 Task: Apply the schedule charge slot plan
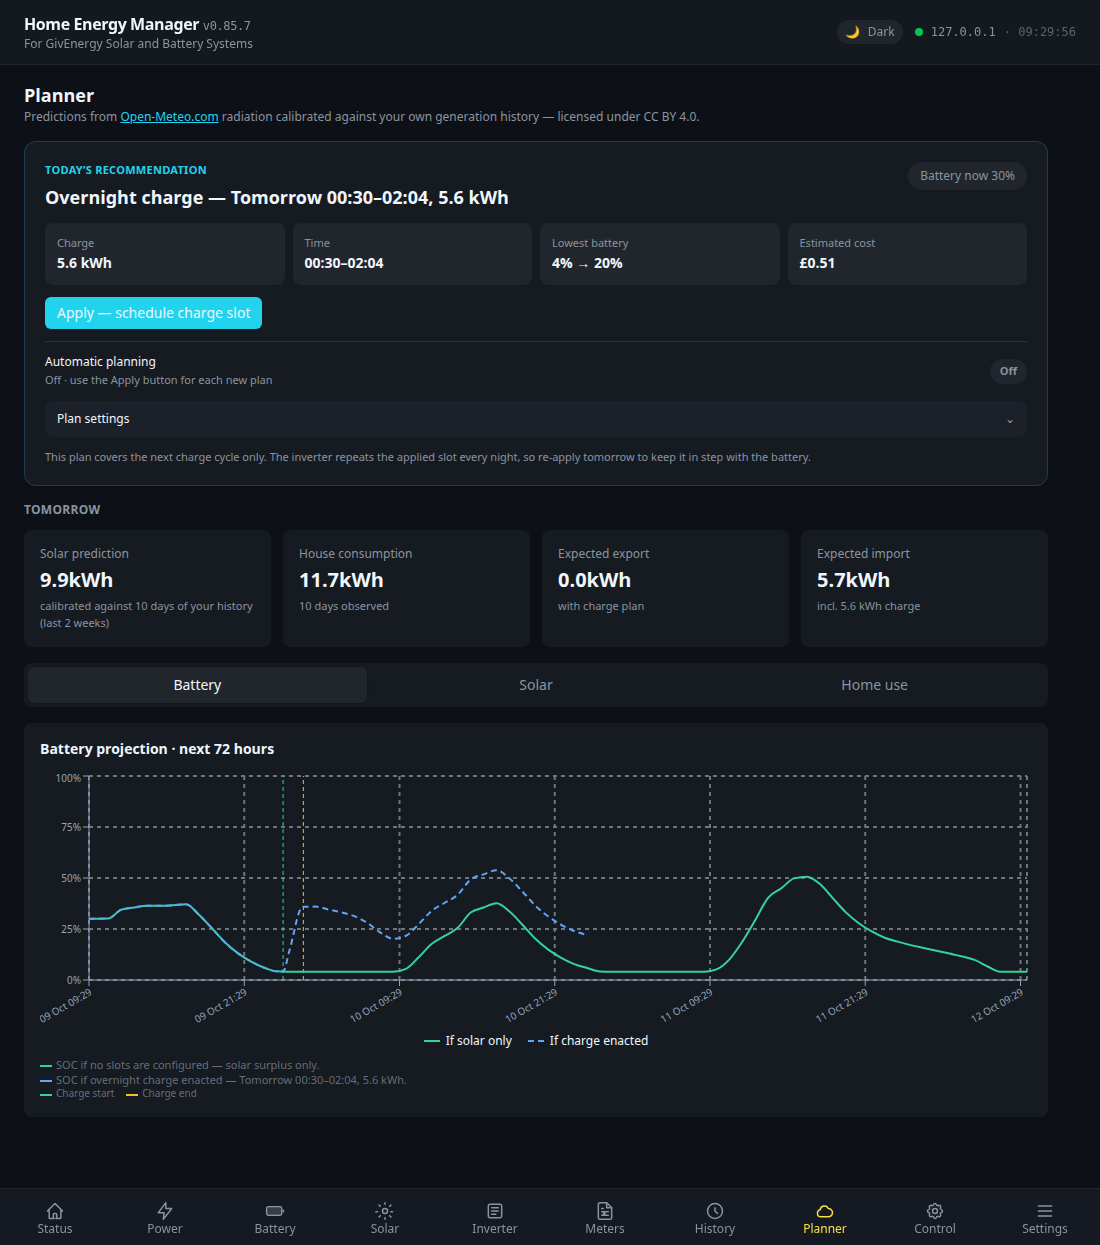pos(153,313)
